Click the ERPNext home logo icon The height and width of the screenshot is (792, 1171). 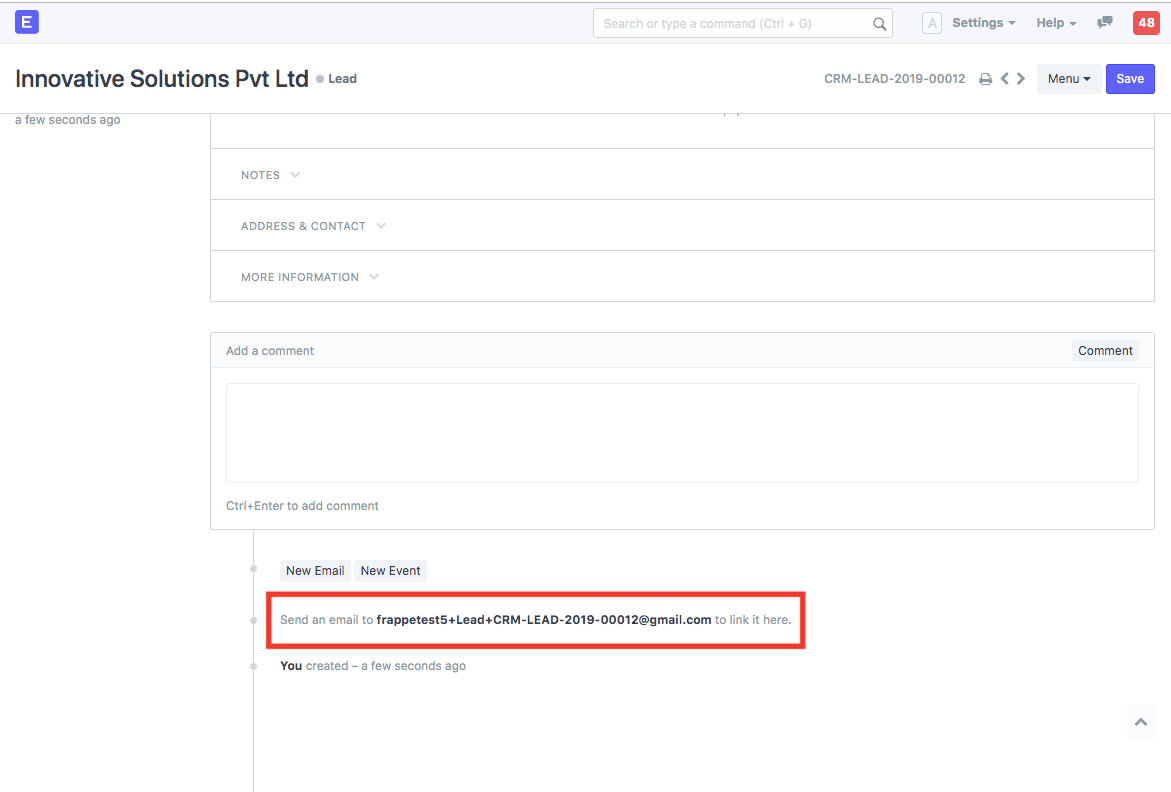click(27, 22)
